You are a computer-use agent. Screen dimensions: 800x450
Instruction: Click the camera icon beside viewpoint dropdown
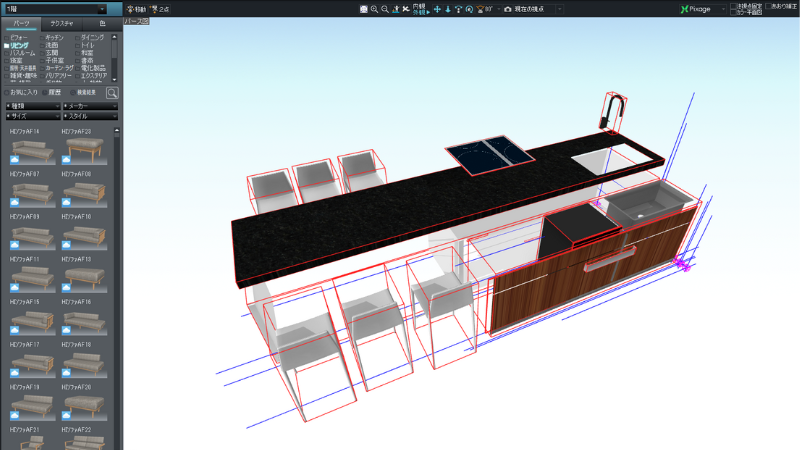tap(507, 8)
